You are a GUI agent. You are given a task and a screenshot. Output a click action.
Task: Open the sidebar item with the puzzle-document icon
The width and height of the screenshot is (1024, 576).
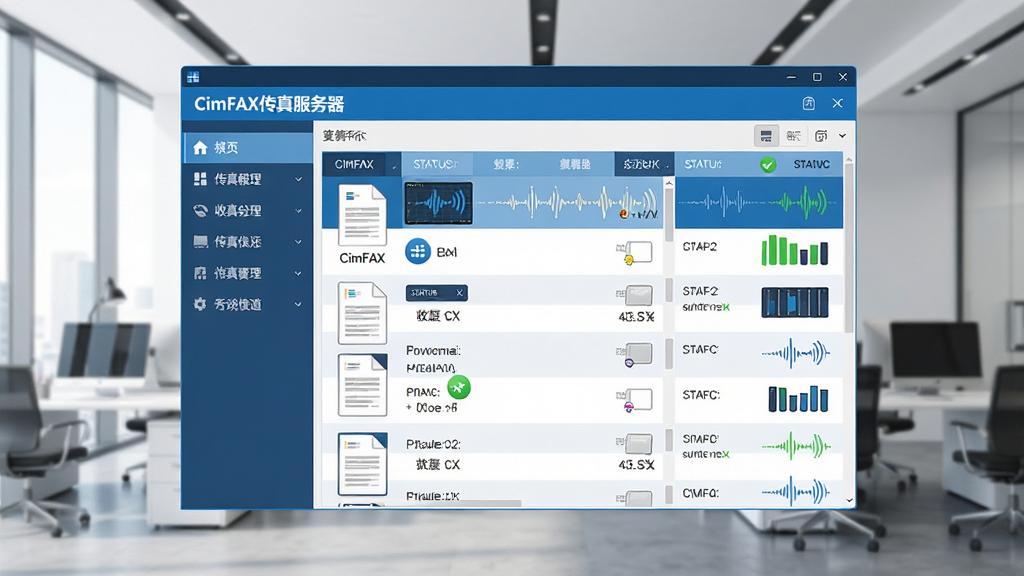pyautogui.click(x=249, y=273)
